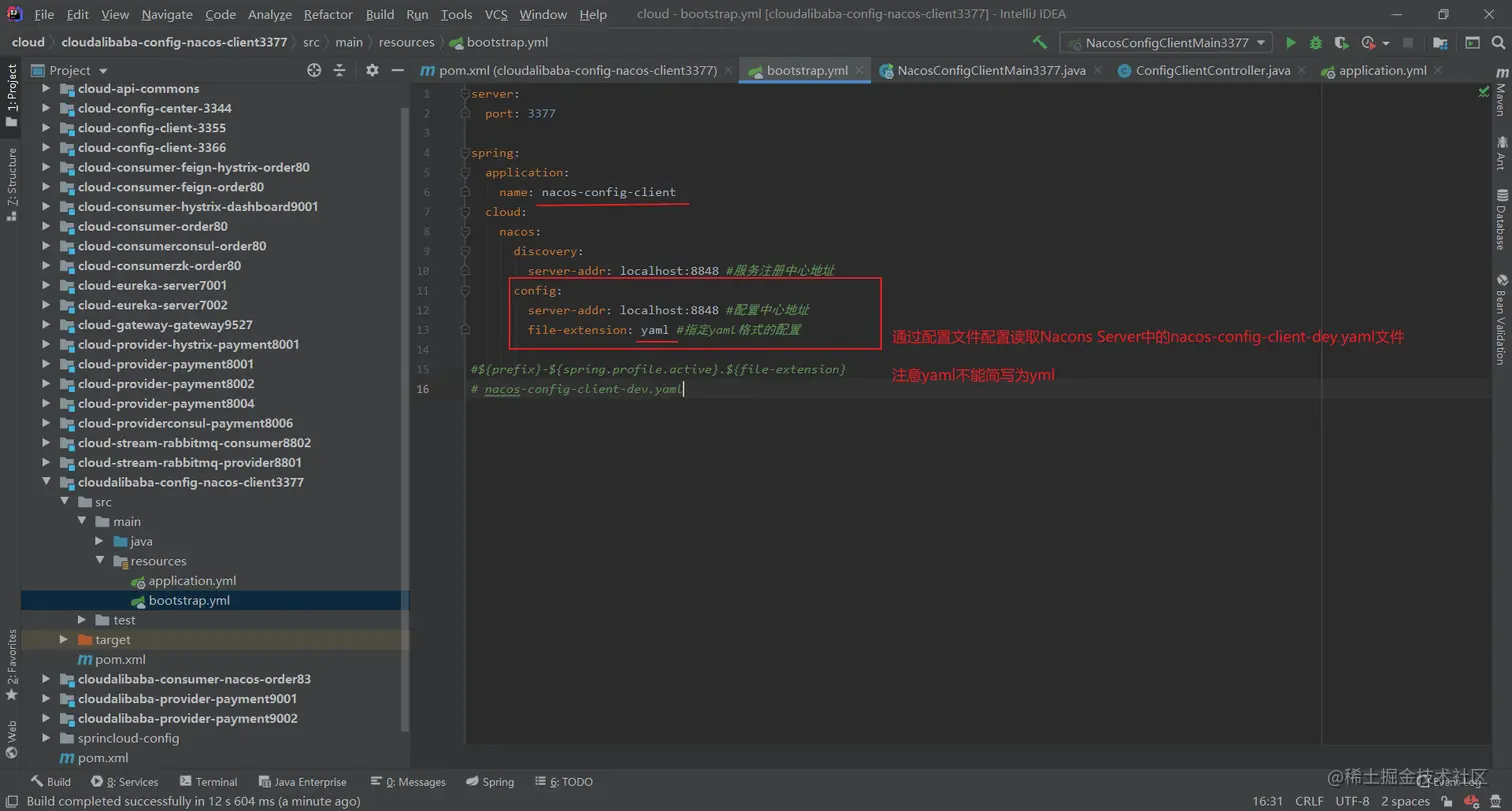Toggle the Z: Structure tool window button
1512x811 pixels.
click(x=11, y=184)
